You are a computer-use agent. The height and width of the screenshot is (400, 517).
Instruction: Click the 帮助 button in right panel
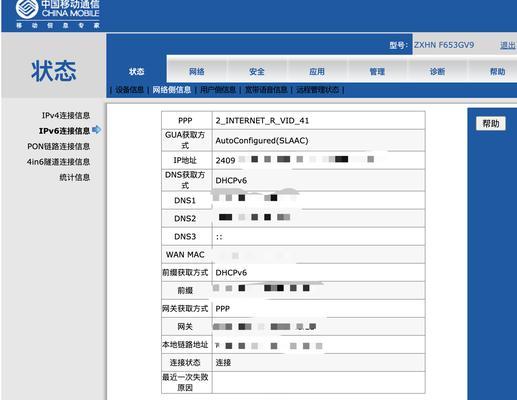491,124
